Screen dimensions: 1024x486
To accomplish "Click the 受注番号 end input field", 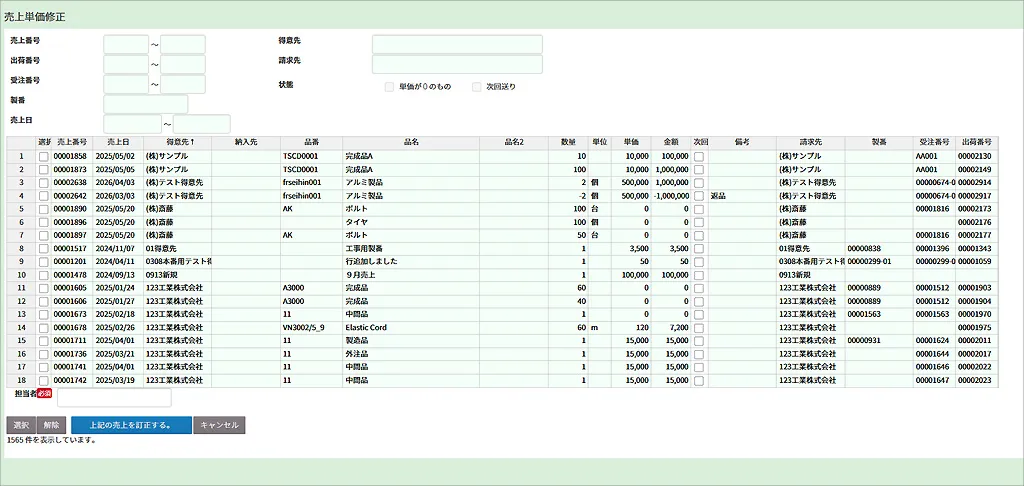I will pyautogui.click(x=183, y=84).
